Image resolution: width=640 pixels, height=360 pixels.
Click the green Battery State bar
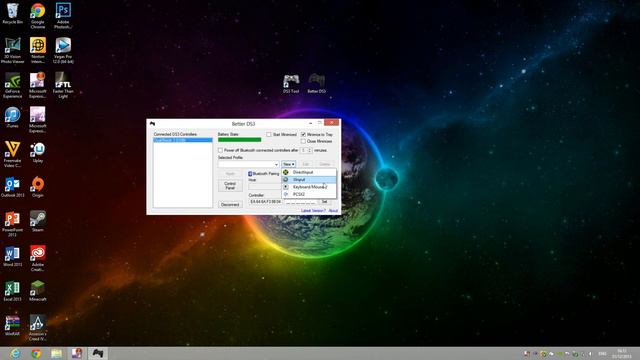tap(240, 140)
